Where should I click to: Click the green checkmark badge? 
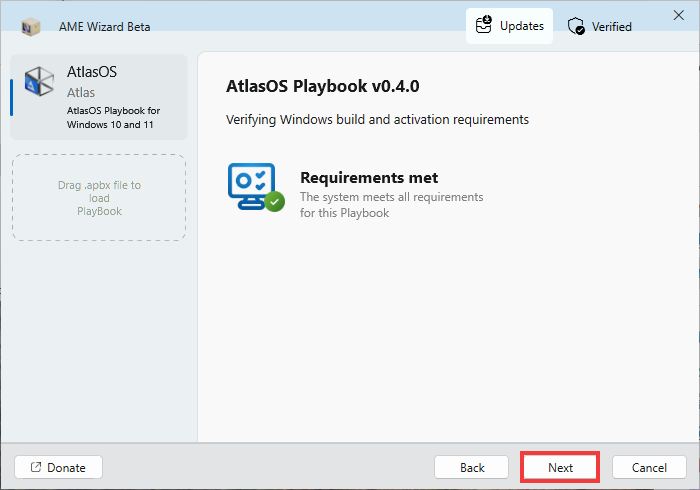click(x=274, y=201)
